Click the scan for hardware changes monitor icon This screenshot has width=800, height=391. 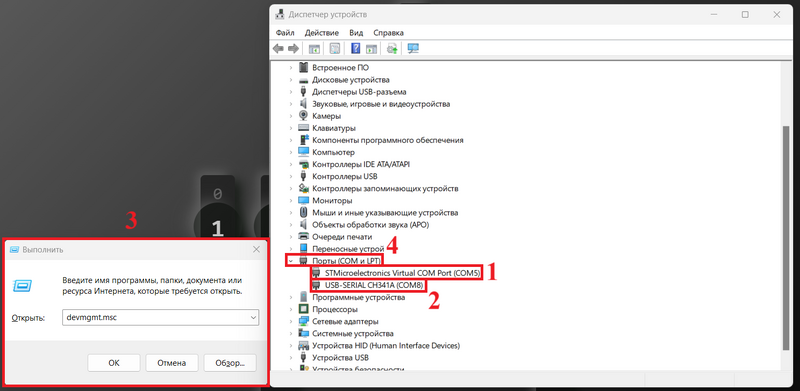413,49
